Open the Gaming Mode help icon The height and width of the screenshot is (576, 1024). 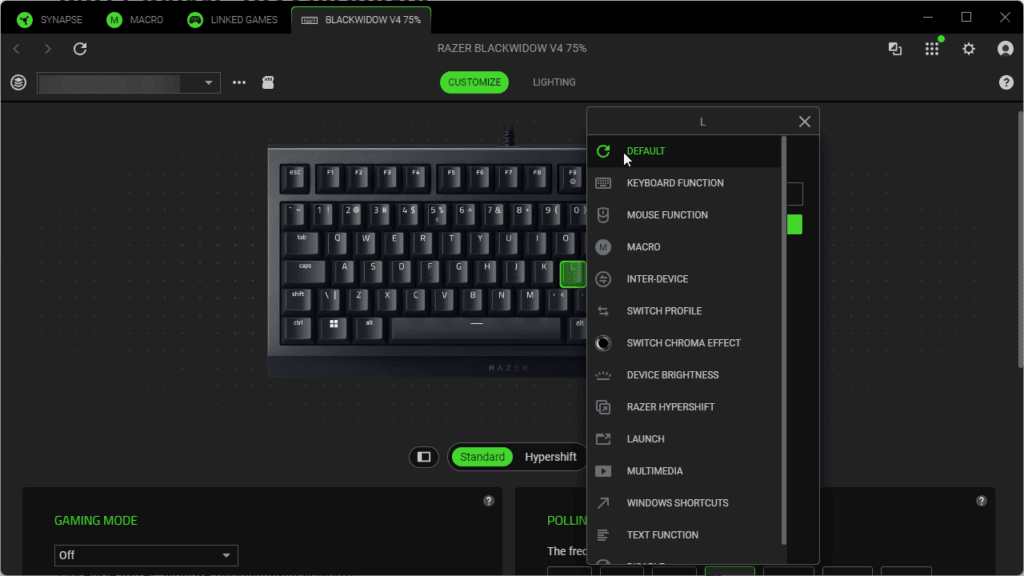coord(488,501)
